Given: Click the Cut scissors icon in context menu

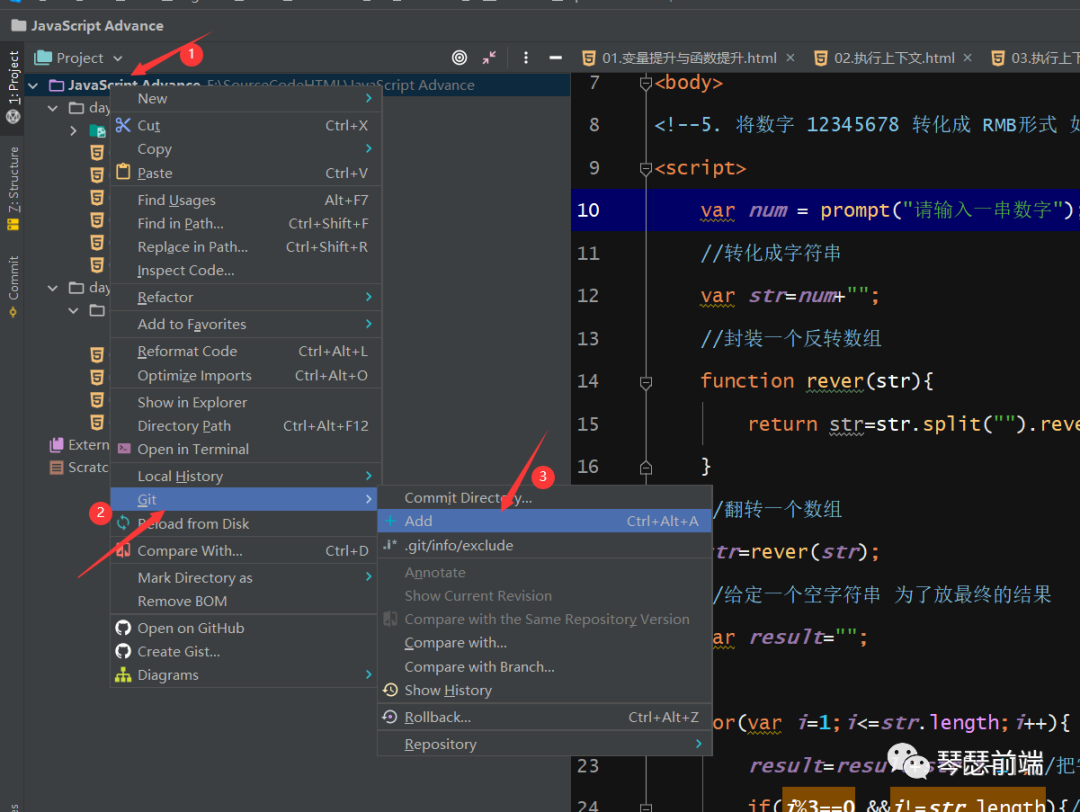Looking at the screenshot, I should click(x=123, y=125).
